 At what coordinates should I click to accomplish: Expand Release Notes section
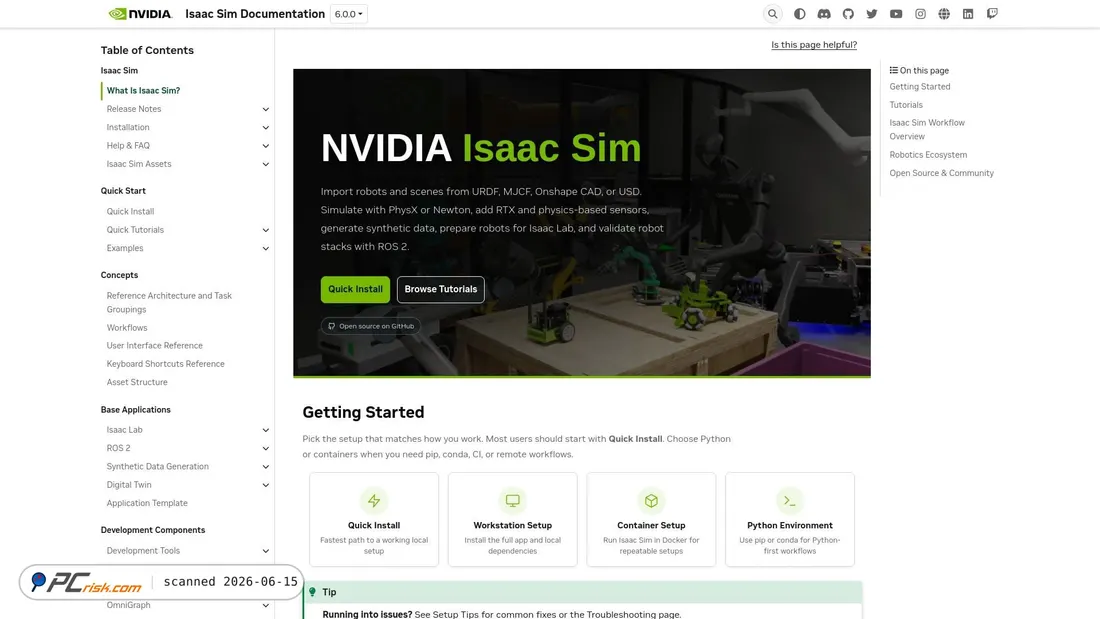(x=266, y=109)
